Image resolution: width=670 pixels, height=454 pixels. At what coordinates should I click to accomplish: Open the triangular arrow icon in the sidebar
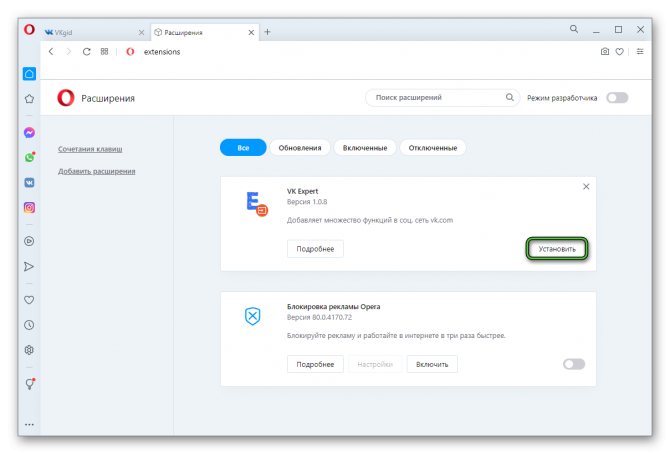pos(29,267)
